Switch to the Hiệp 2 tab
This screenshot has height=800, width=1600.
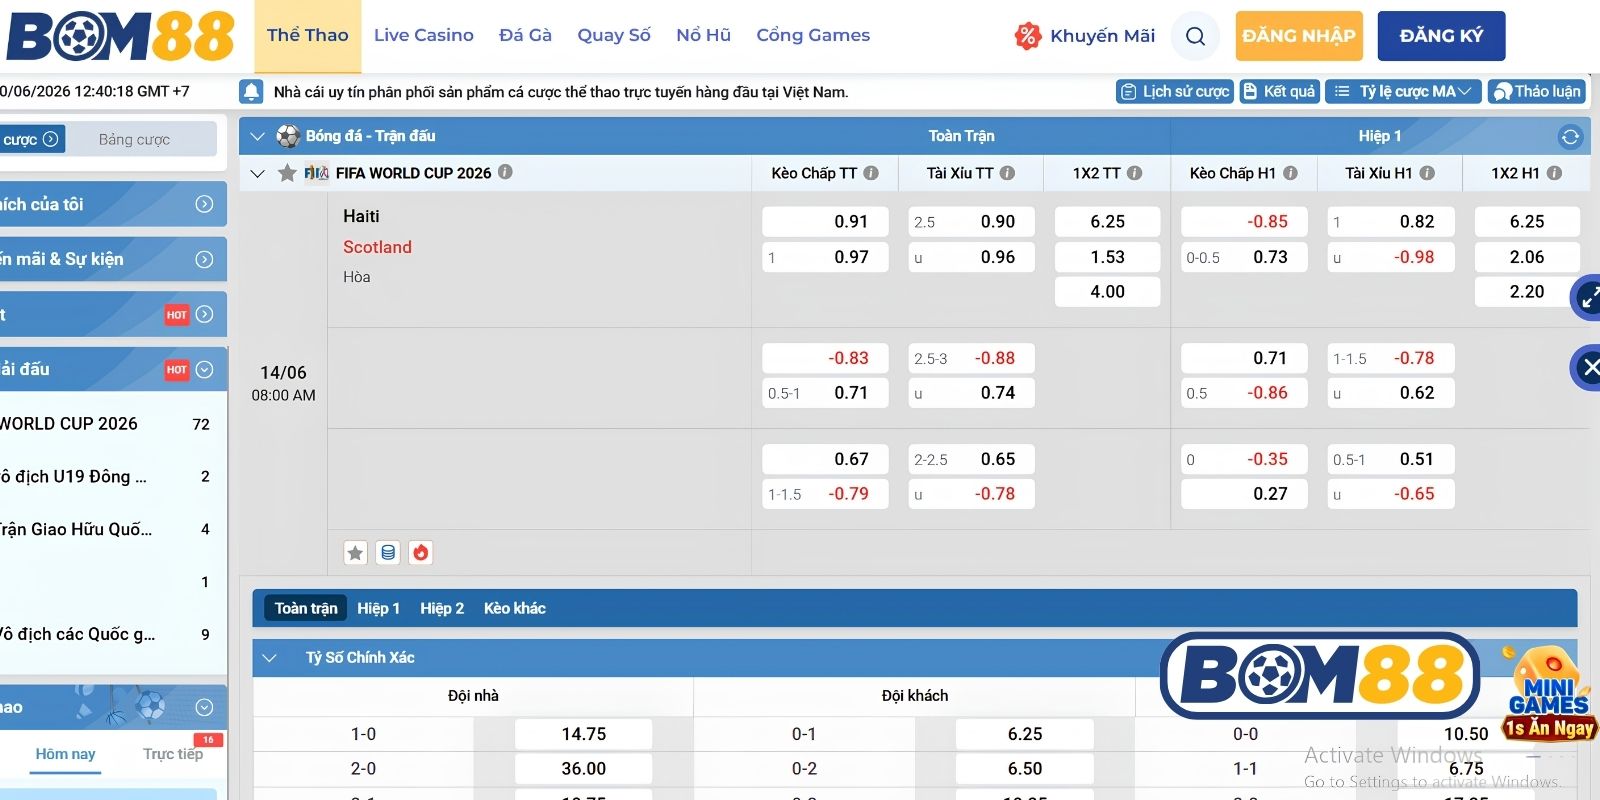[442, 608]
